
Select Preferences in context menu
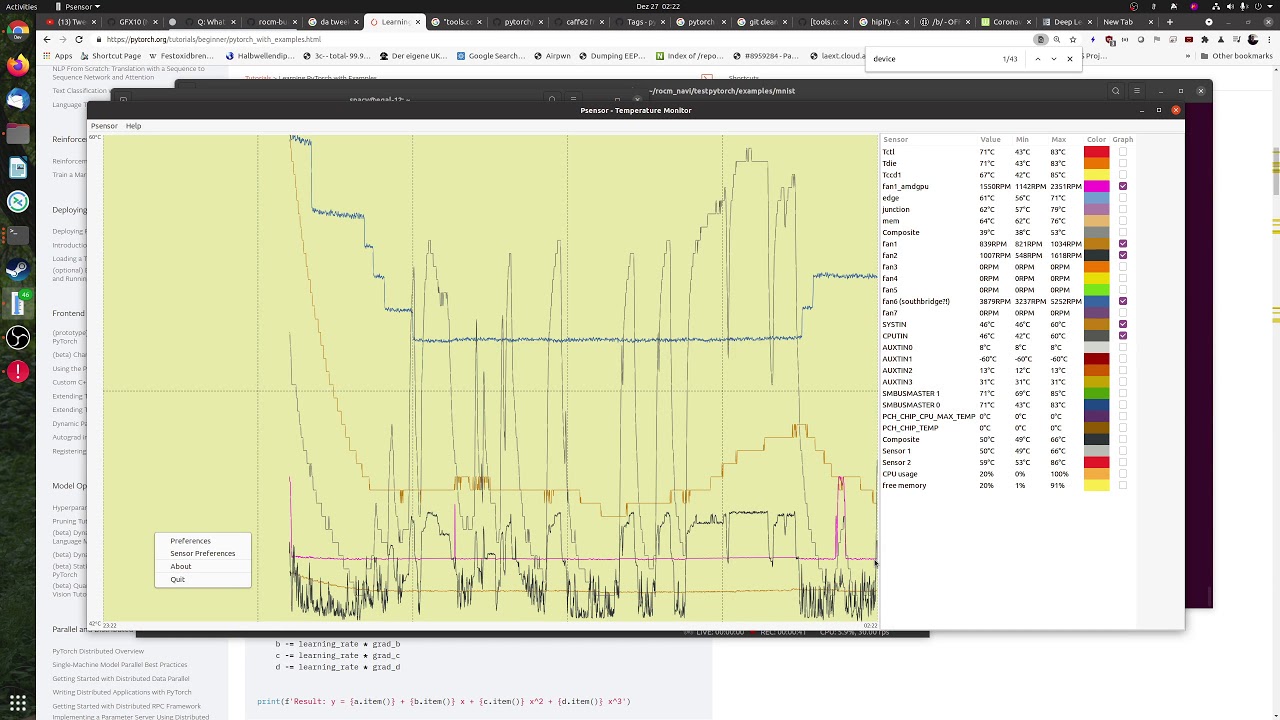coord(203,540)
